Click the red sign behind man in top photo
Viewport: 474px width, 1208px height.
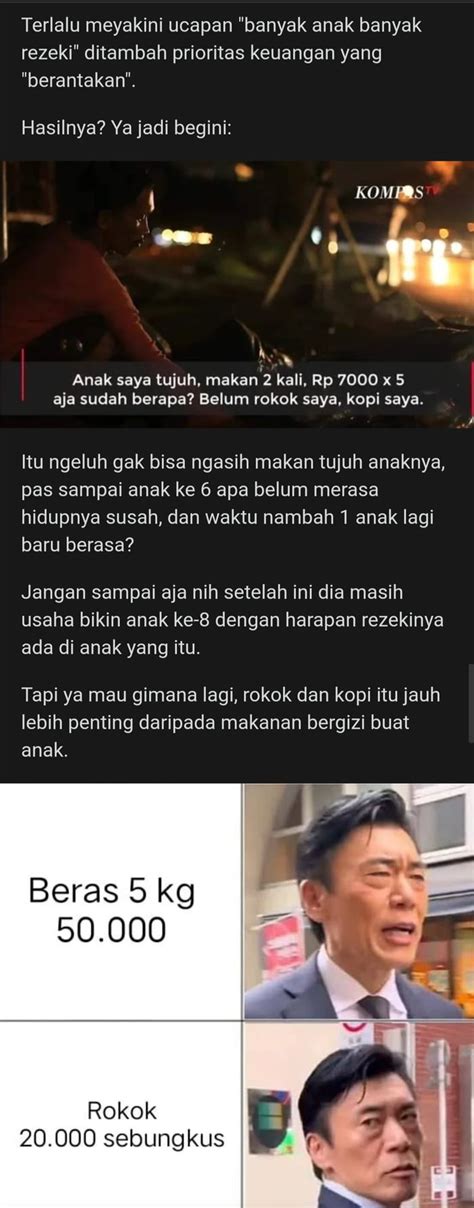pyautogui.click(x=282, y=944)
